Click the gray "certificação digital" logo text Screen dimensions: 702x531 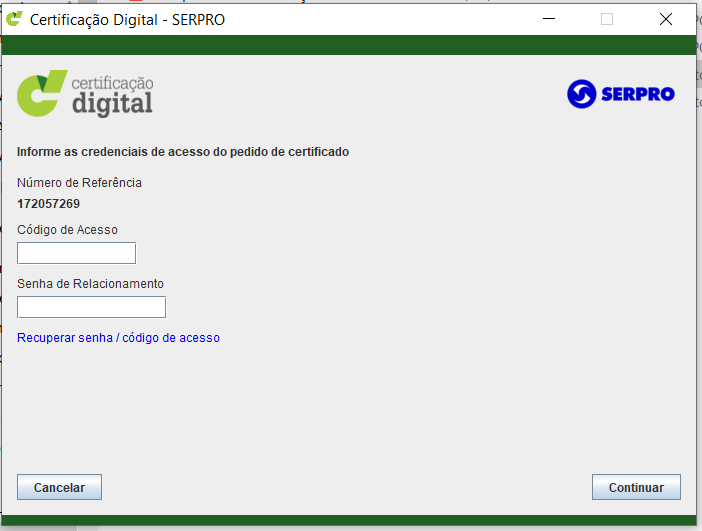[112, 94]
